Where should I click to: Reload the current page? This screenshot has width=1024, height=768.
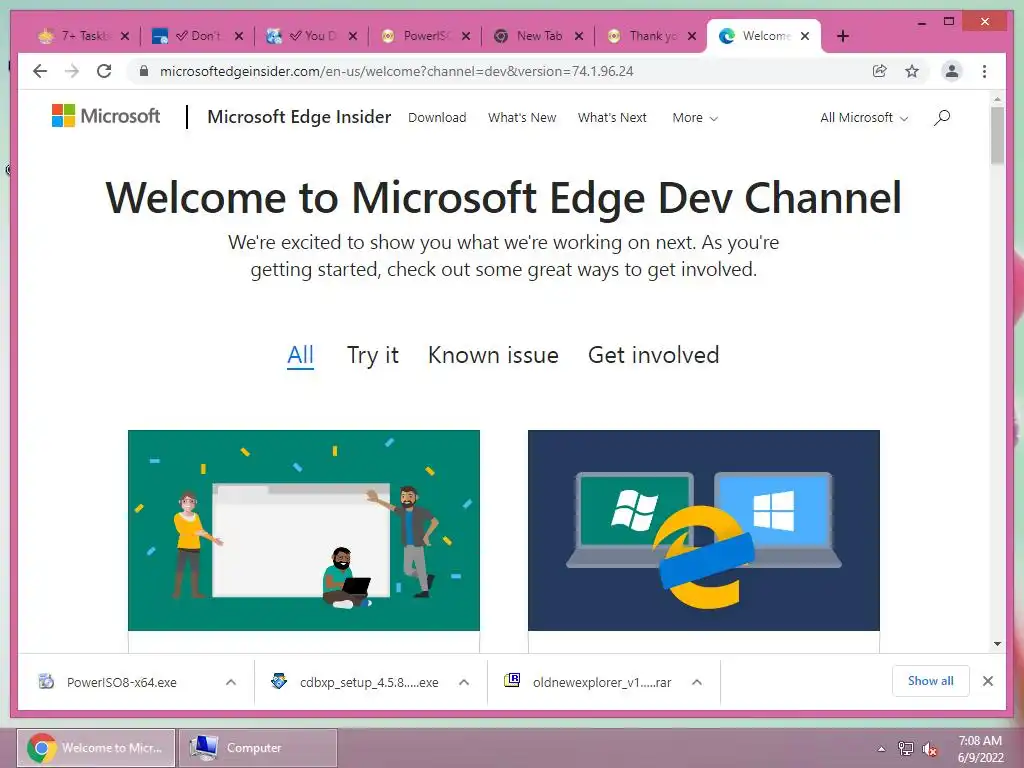(104, 71)
